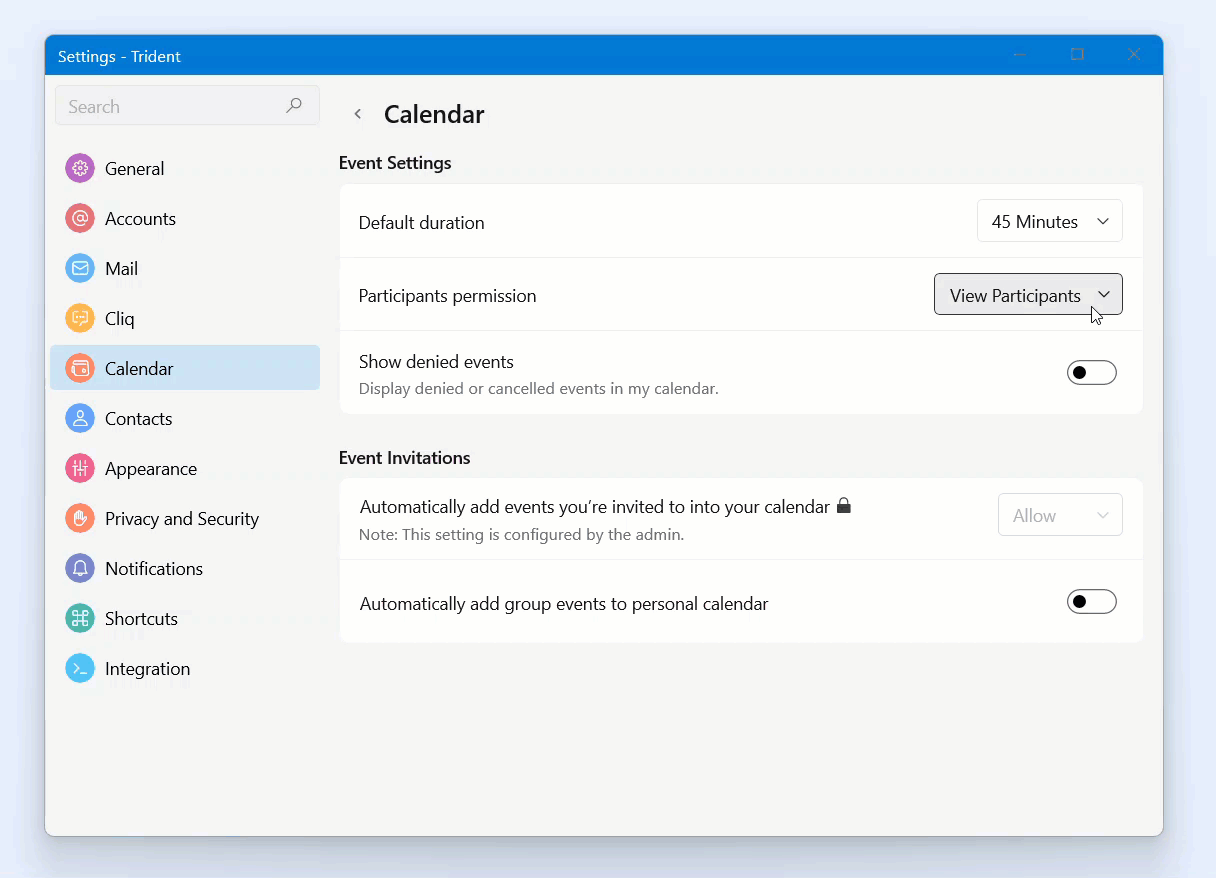1216x878 pixels.
Task: Click the Integration terminal icon
Action: [x=80, y=669]
